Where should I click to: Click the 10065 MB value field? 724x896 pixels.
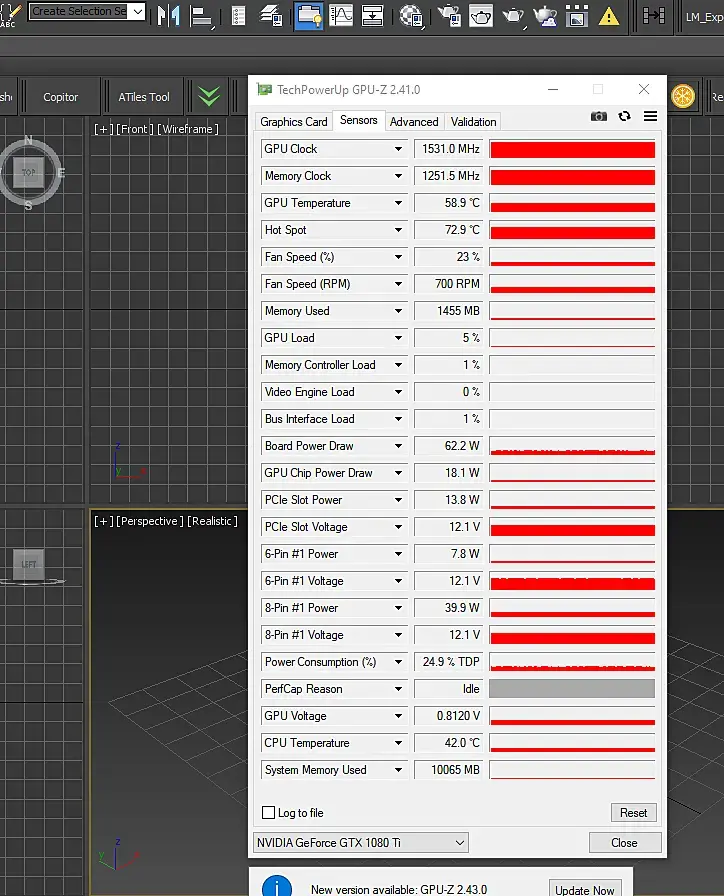449,770
